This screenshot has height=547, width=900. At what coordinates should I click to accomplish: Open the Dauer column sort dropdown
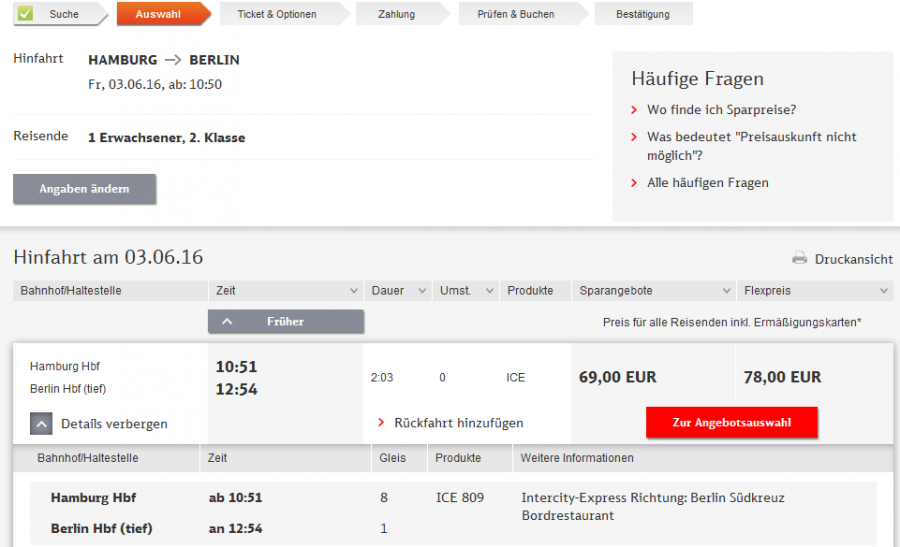point(422,291)
